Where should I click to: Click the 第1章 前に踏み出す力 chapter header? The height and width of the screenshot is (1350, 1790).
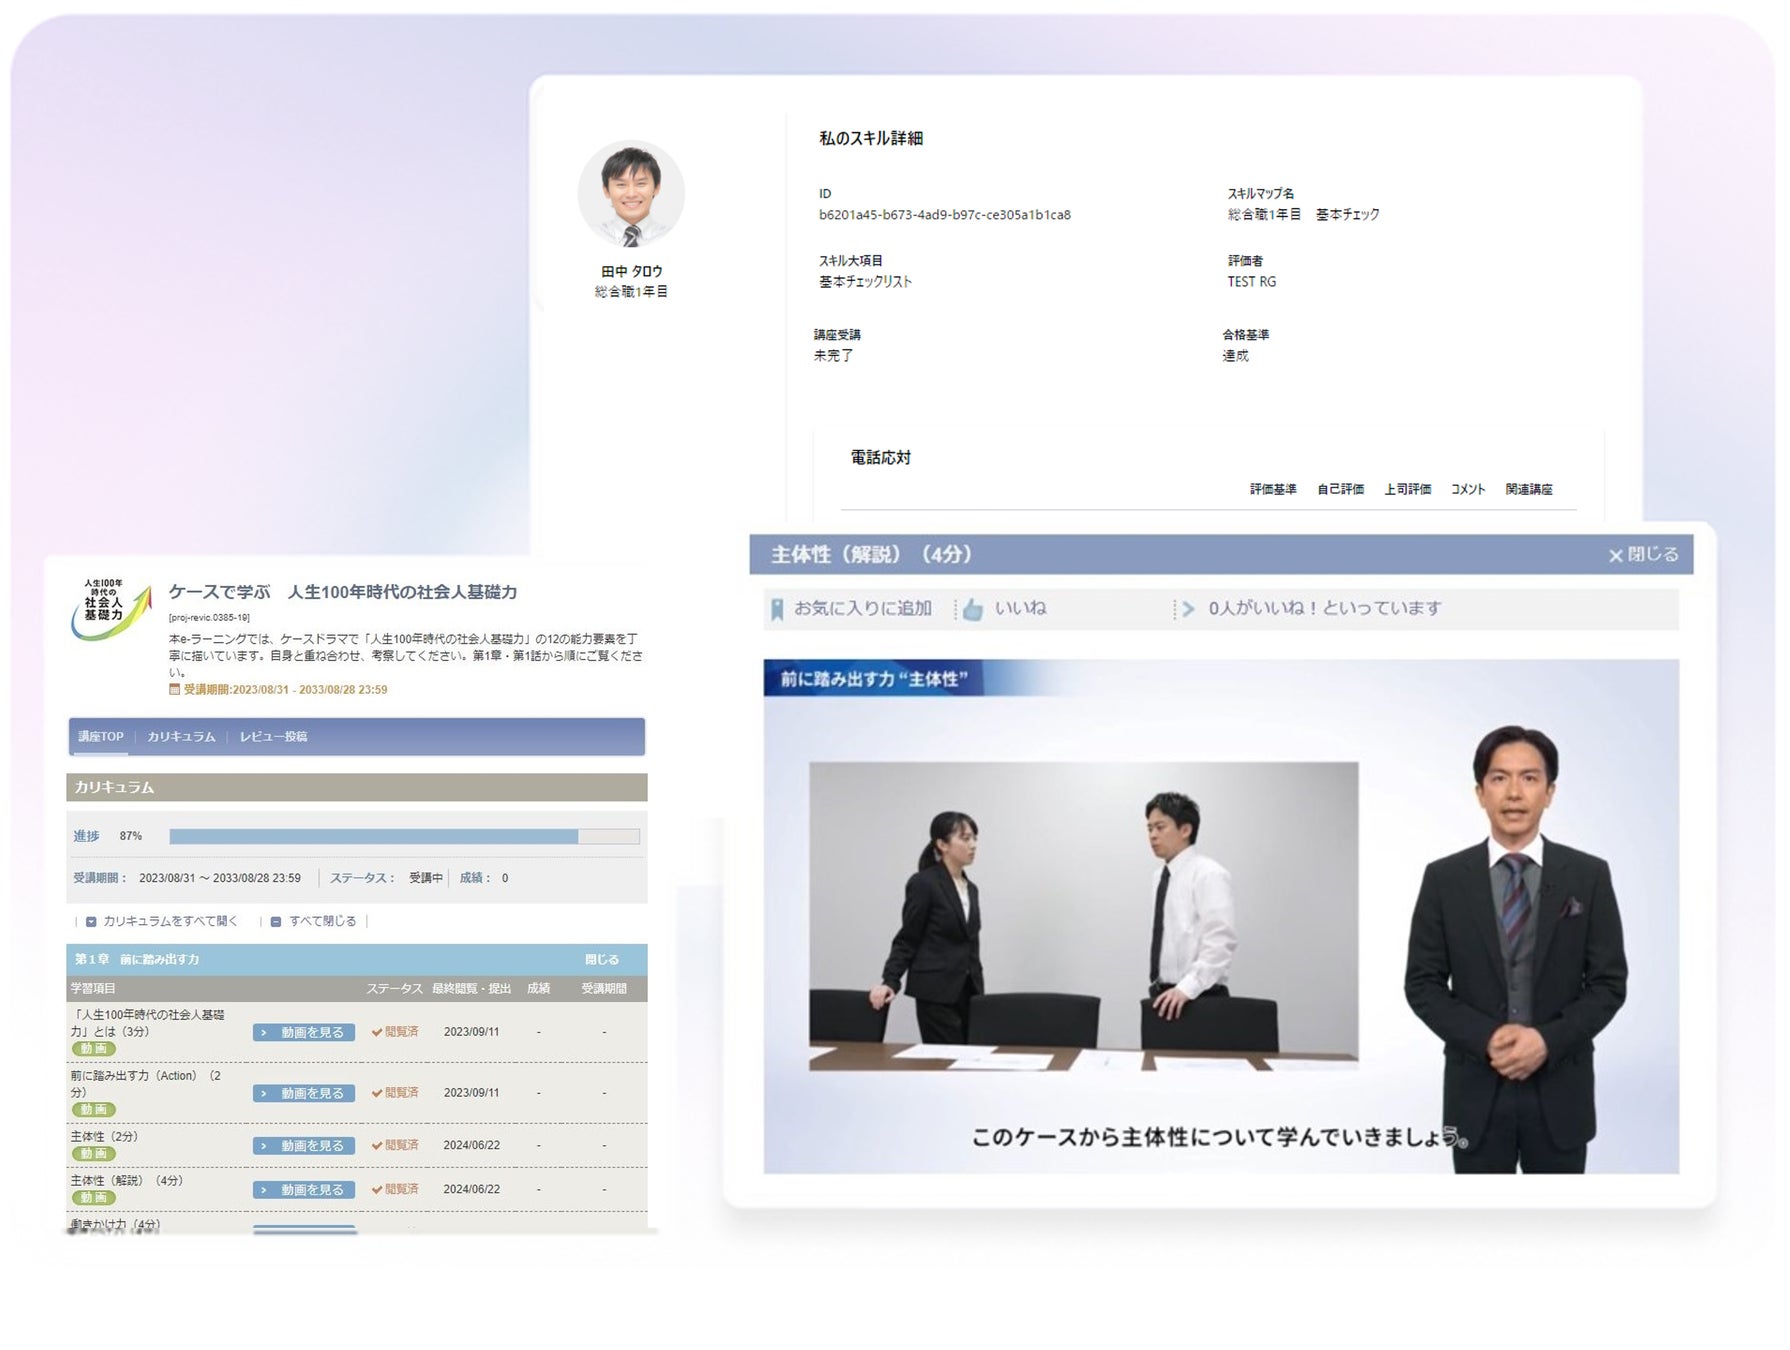coord(357,960)
